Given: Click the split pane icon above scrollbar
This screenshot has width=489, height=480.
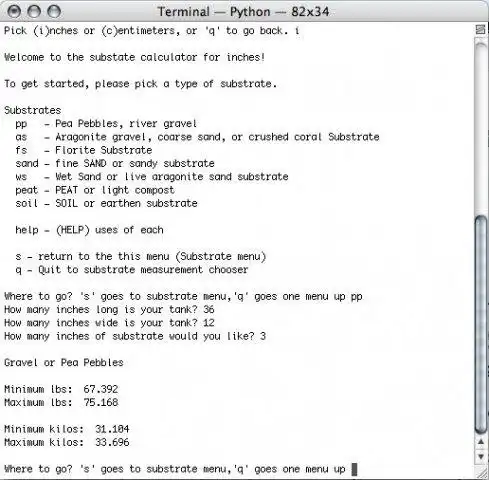Looking at the screenshot, I should (480, 30).
